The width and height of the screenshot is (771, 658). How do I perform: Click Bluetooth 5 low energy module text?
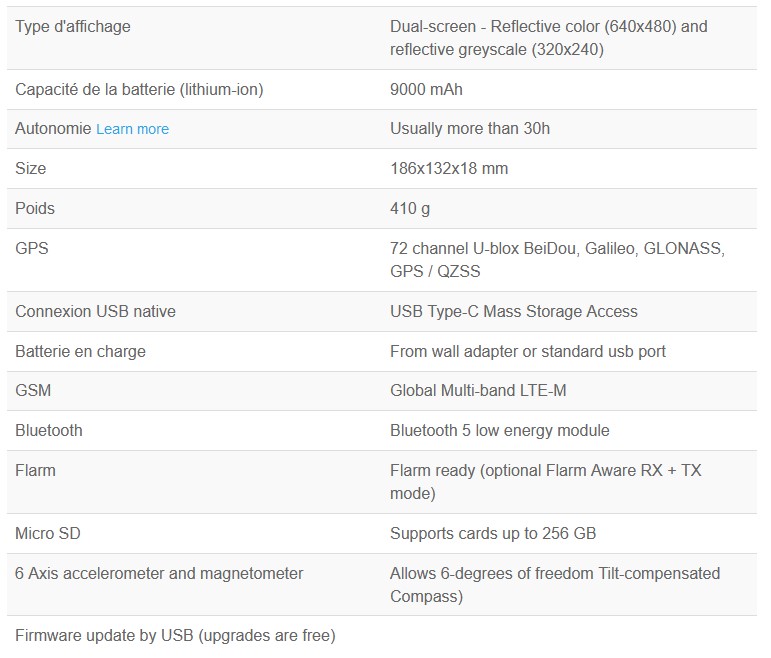(500, 431)
